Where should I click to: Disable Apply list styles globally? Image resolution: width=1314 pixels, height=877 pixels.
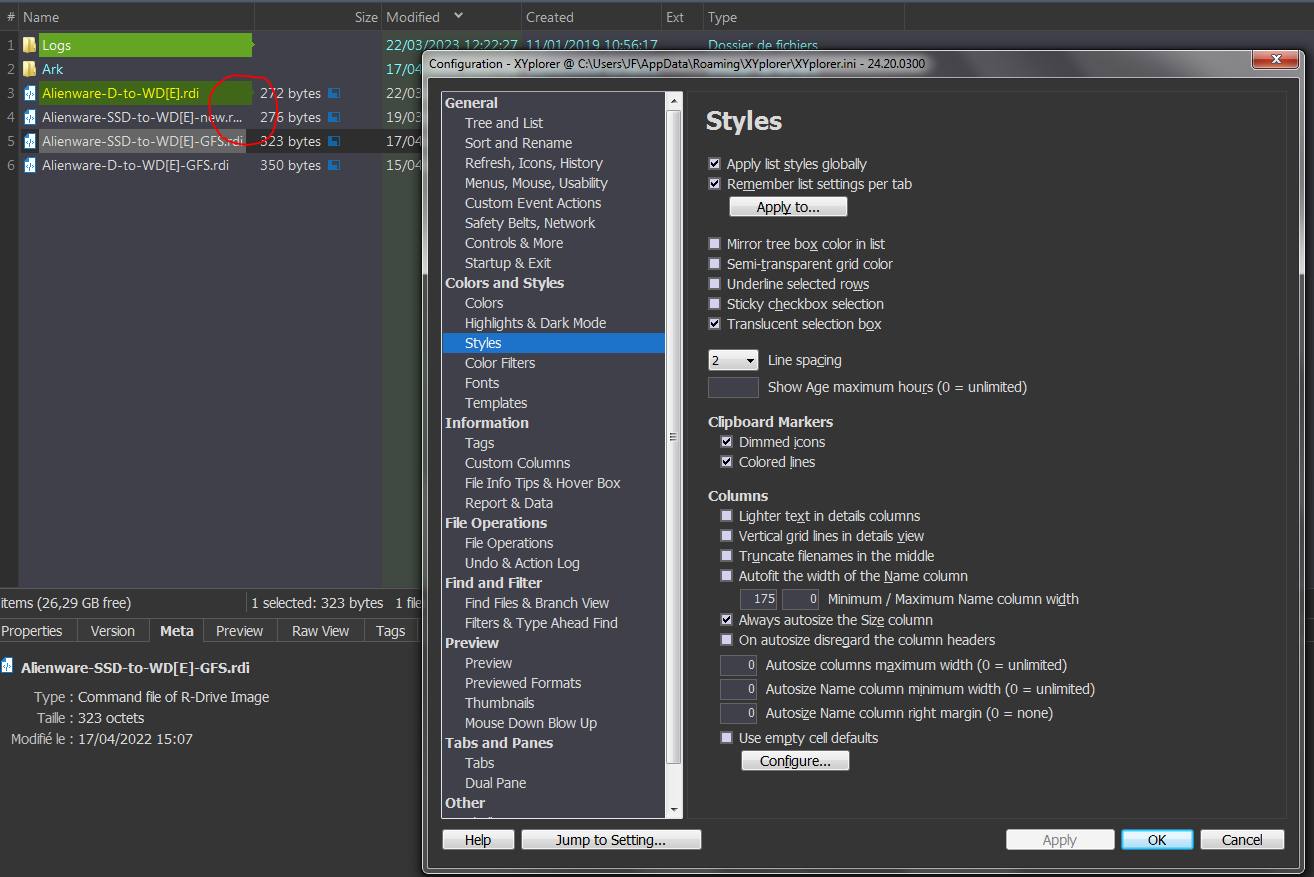714,164
